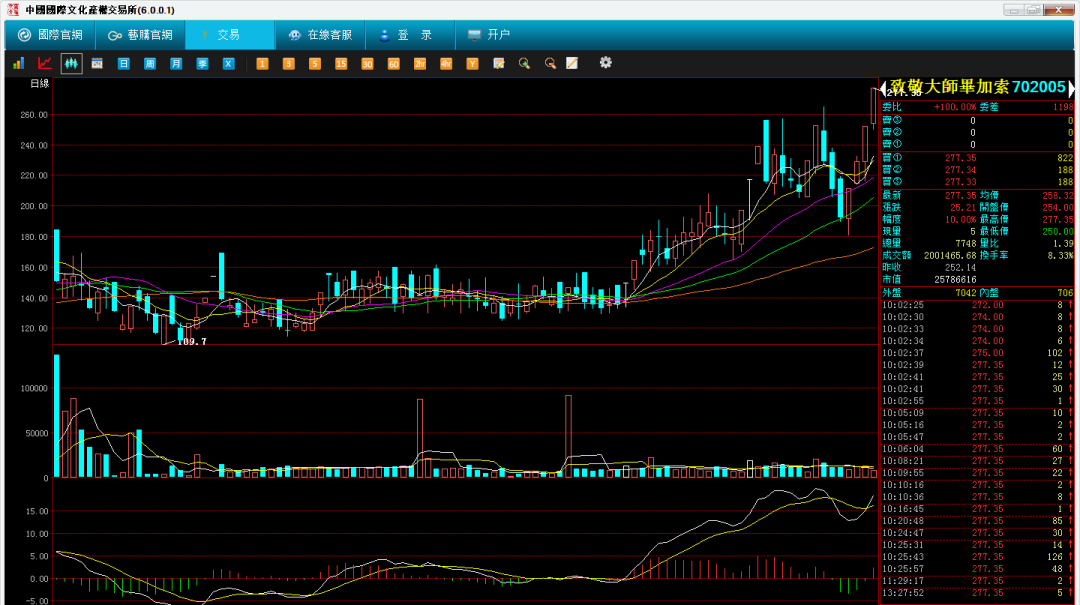Click the calendar period icon
This screenshot has width=1080, height=605.
[x=97, y=63]
